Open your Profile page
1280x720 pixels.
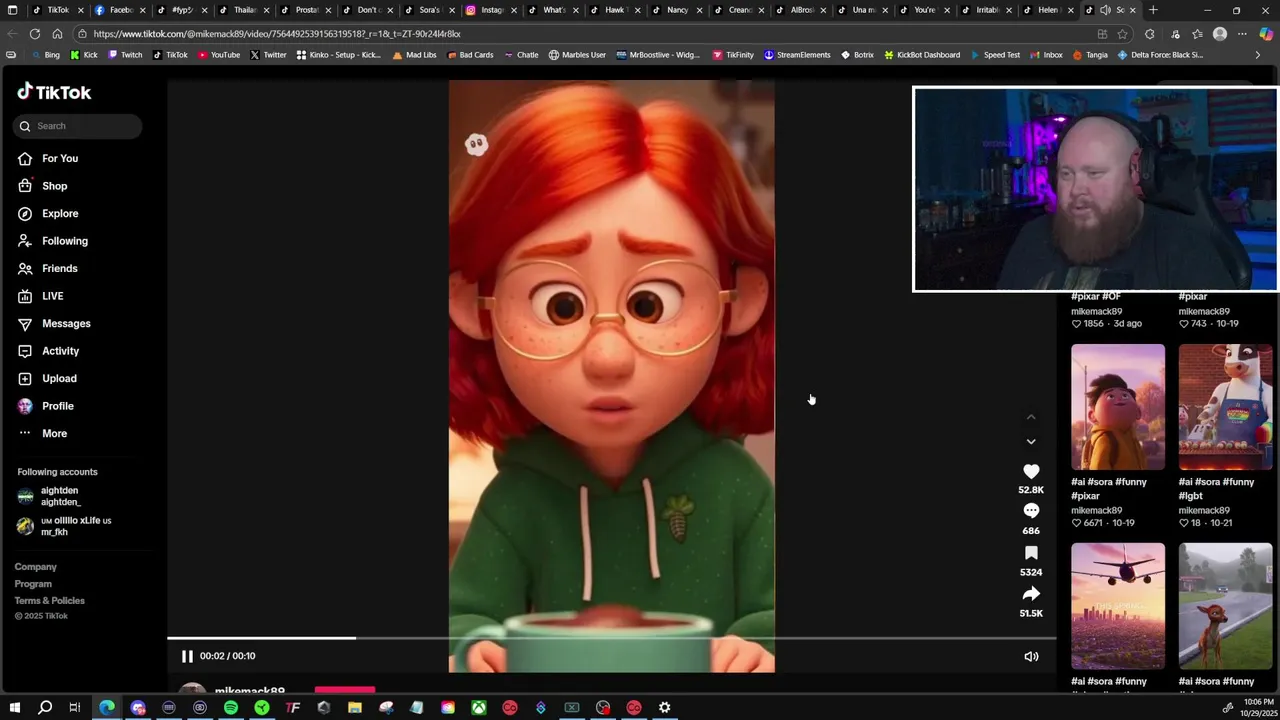(46, 406)
